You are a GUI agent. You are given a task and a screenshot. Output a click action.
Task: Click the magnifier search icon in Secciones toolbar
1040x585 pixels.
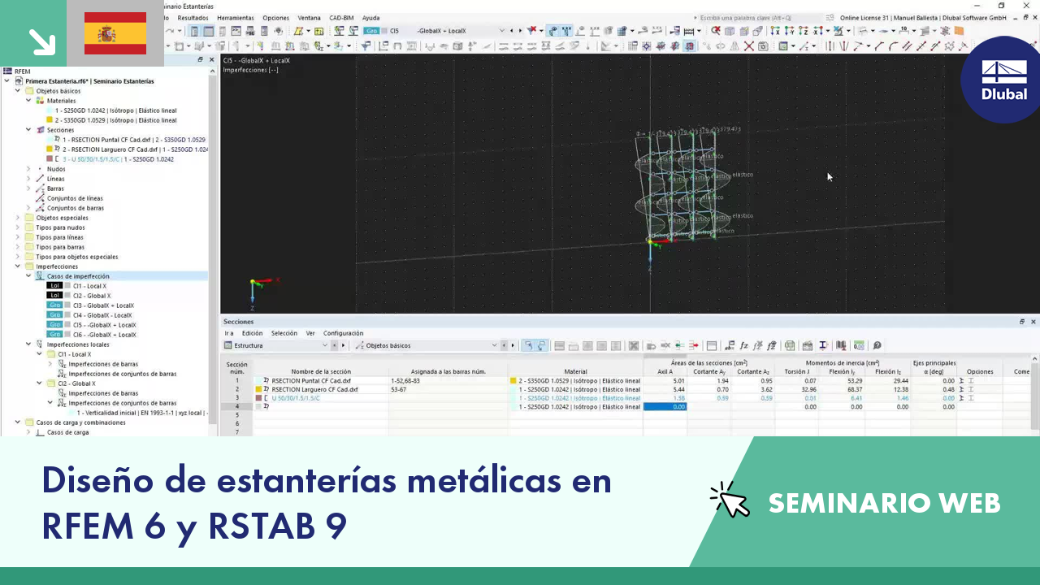click(x=877, y=346)
